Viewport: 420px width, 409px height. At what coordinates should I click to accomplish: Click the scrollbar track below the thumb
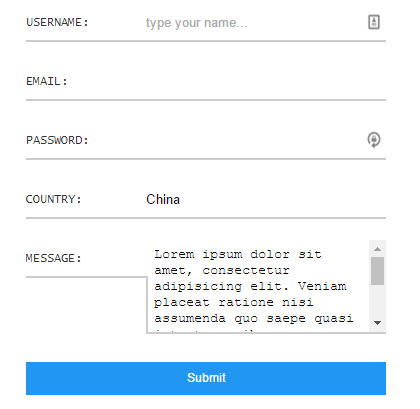pyautogui.click(x=377, y=300)
